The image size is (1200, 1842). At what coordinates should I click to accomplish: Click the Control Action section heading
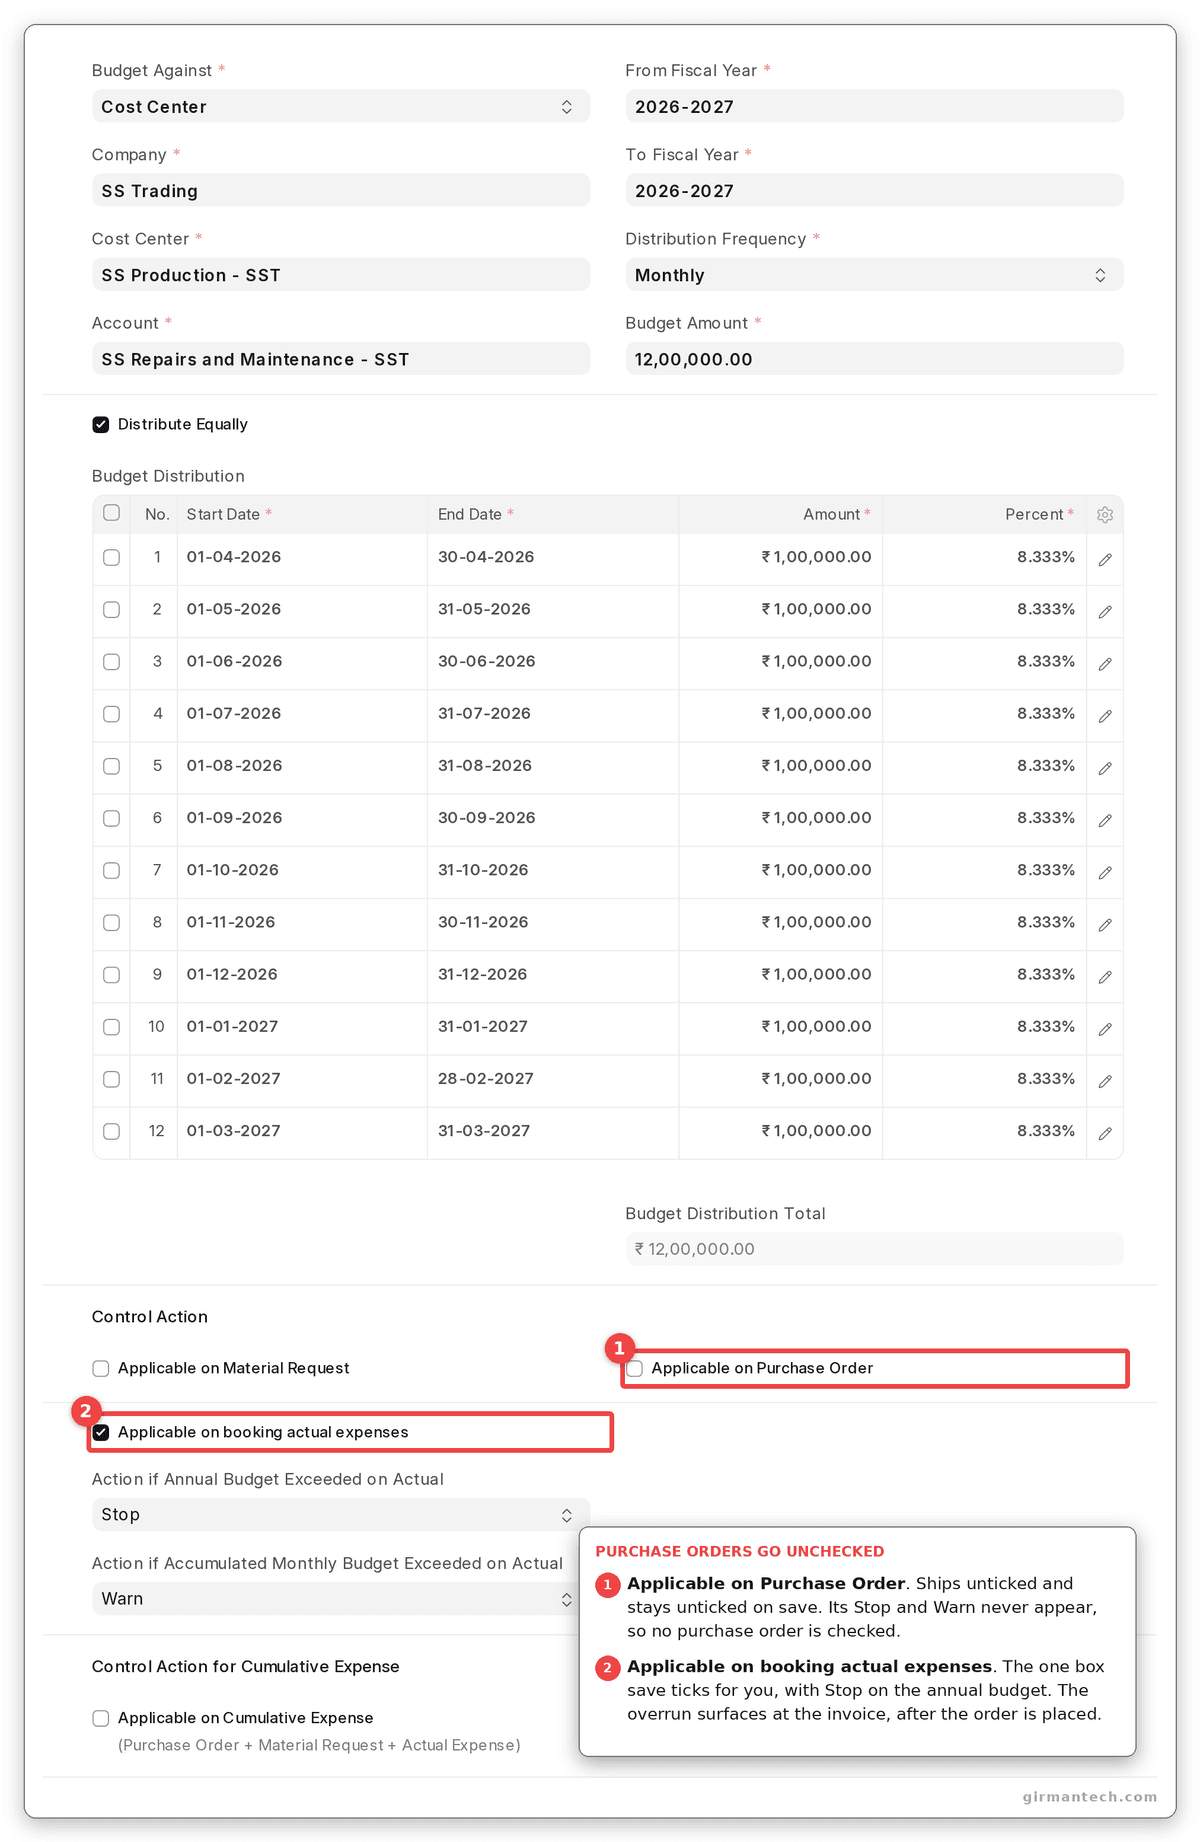point(150,1317)
